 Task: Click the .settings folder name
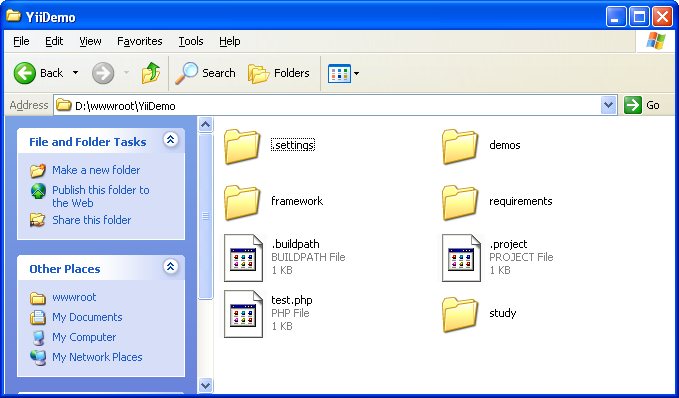pos(293,145)
